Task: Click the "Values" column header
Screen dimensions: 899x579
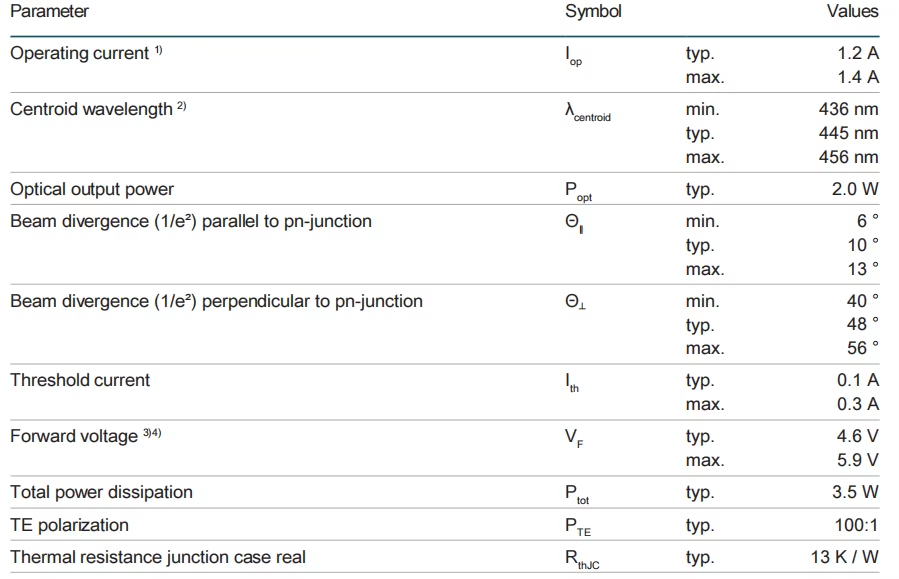Action: pyautogui.click(x=852, y=11)
